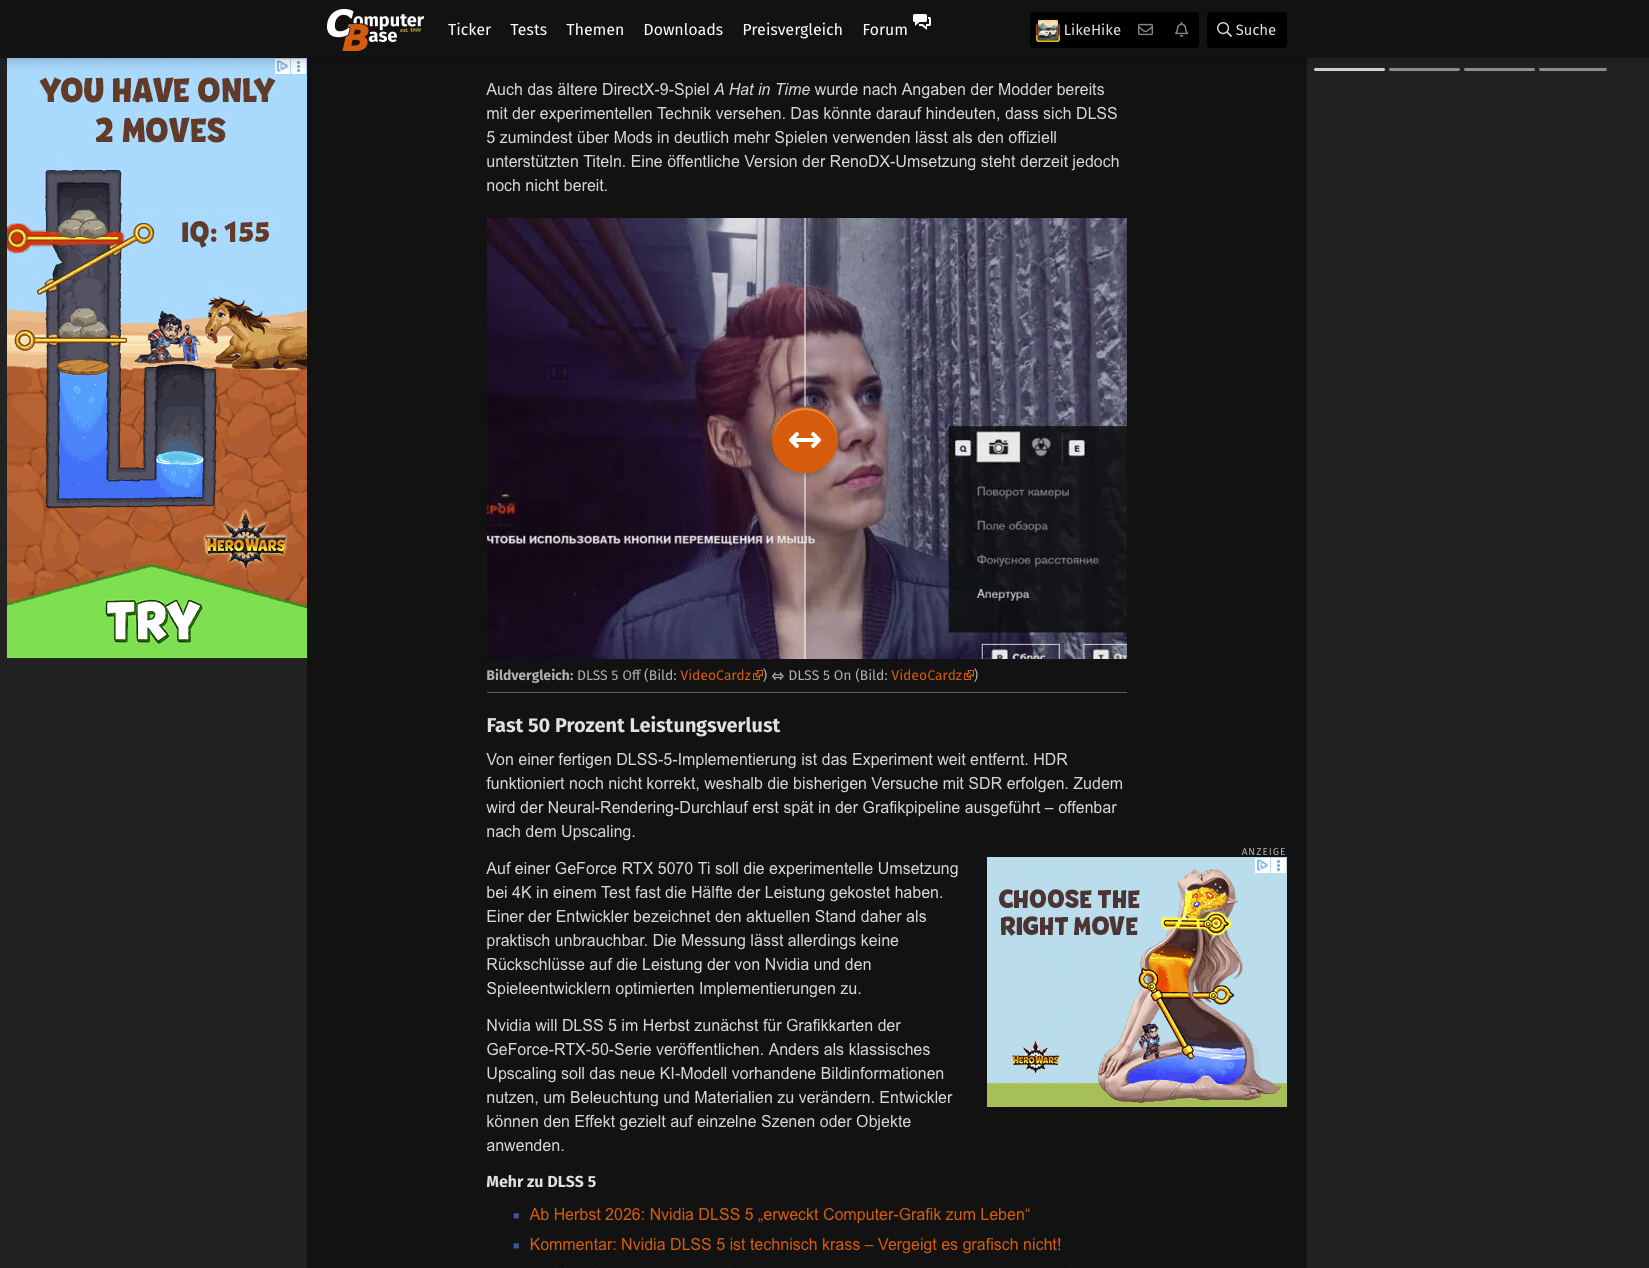Click the 'Choose the right move' ad banner

click(x=1137, y=982)
